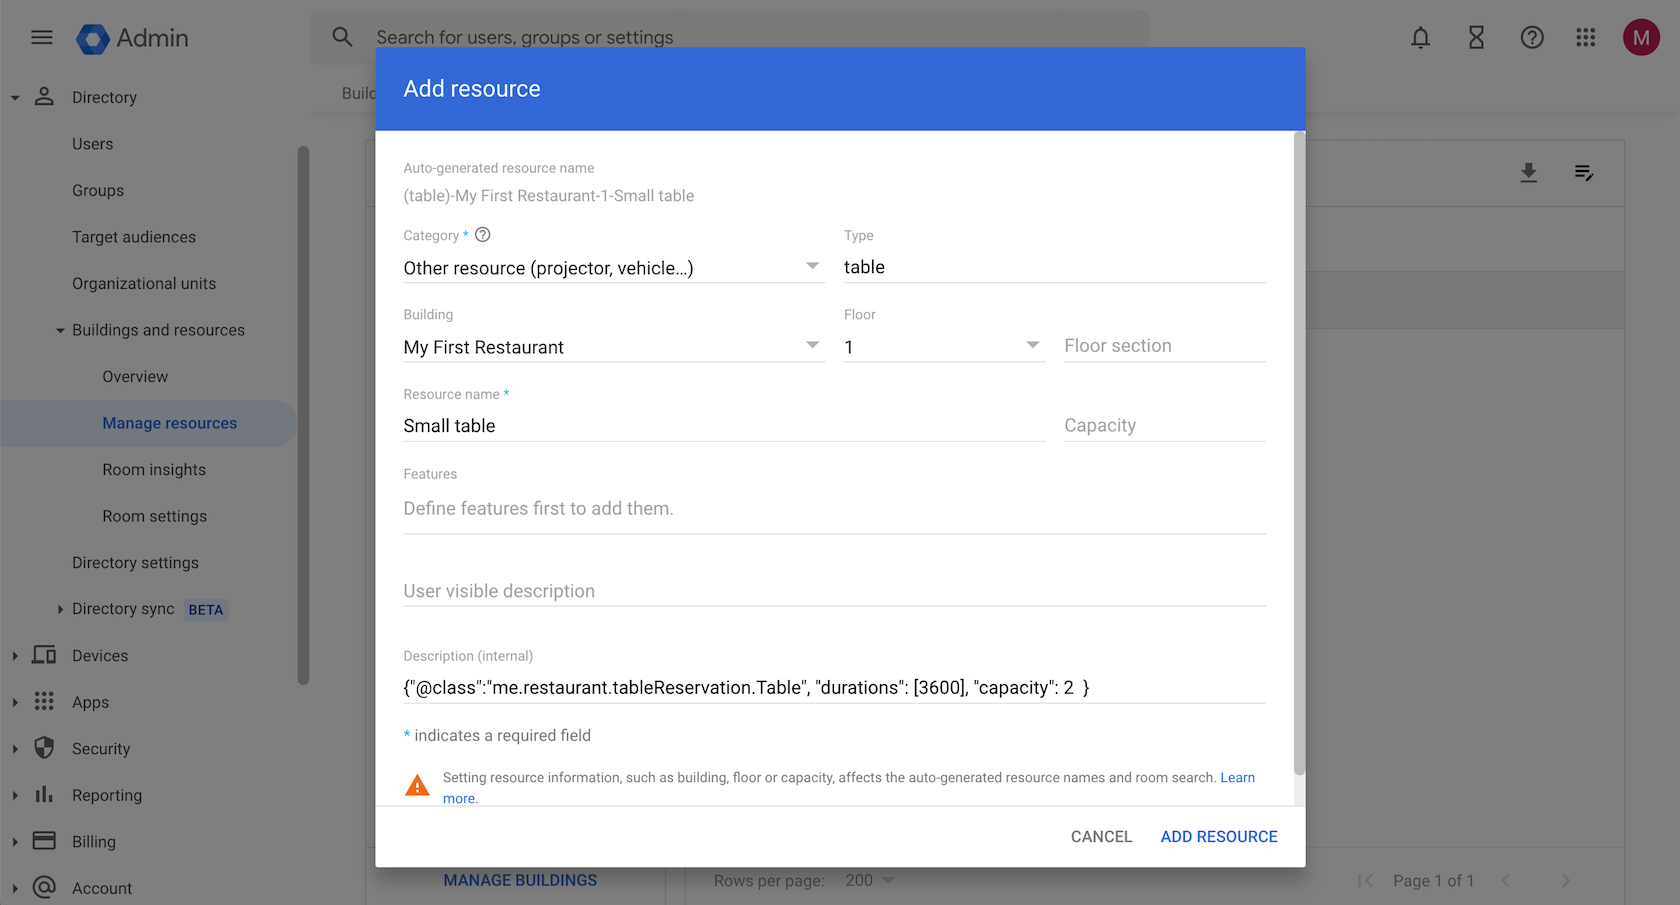Go to Room insights

[154, 470]
